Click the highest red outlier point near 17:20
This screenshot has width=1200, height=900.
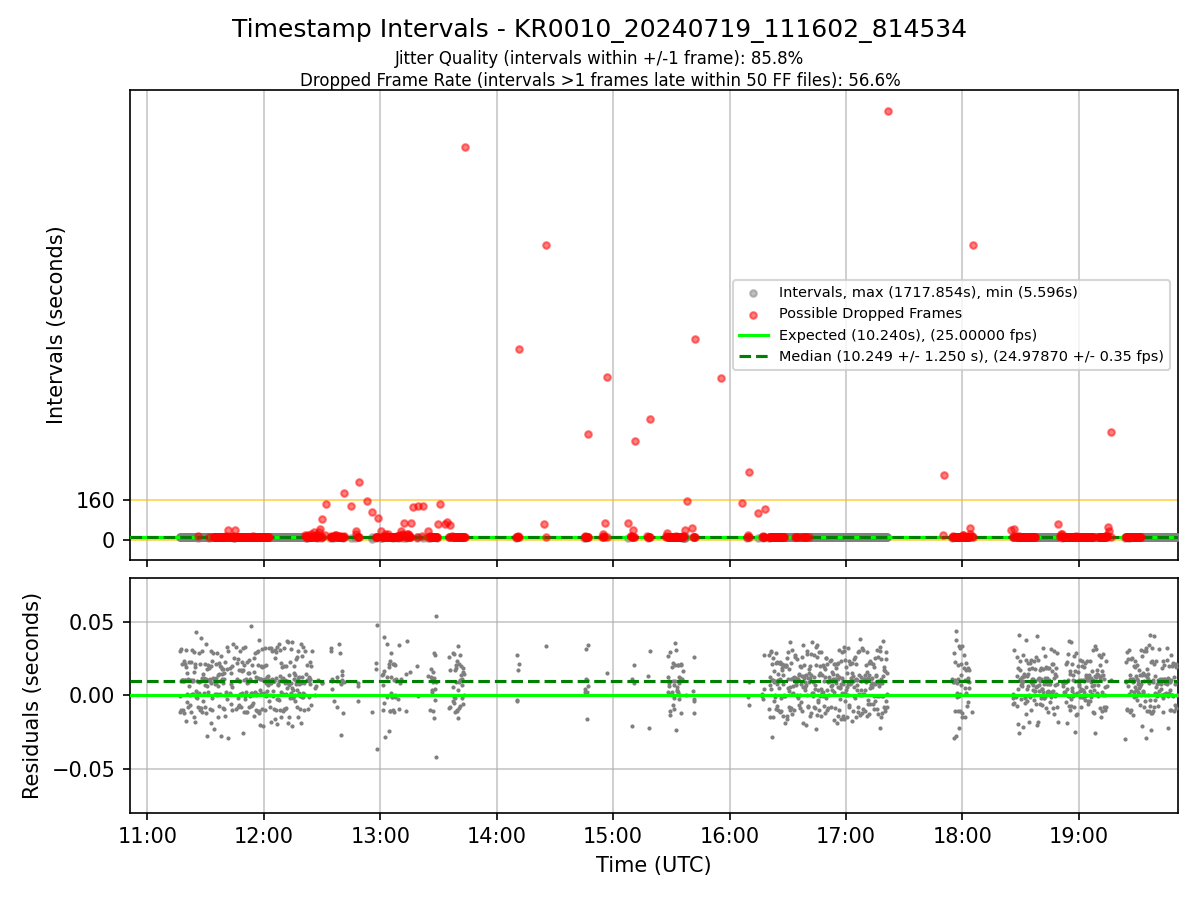click(888, 111)
